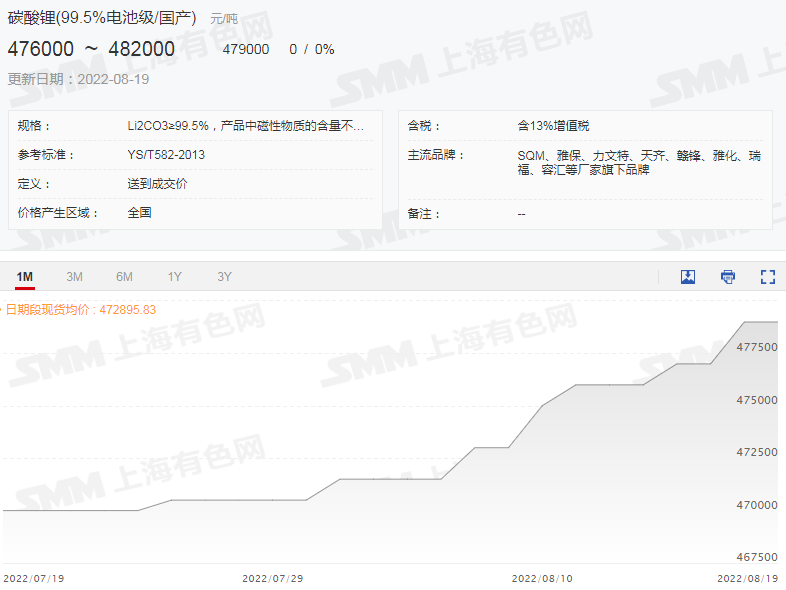Click the definition value 送到成交价
Screen dimensions: 786x590
coord(157,184)
